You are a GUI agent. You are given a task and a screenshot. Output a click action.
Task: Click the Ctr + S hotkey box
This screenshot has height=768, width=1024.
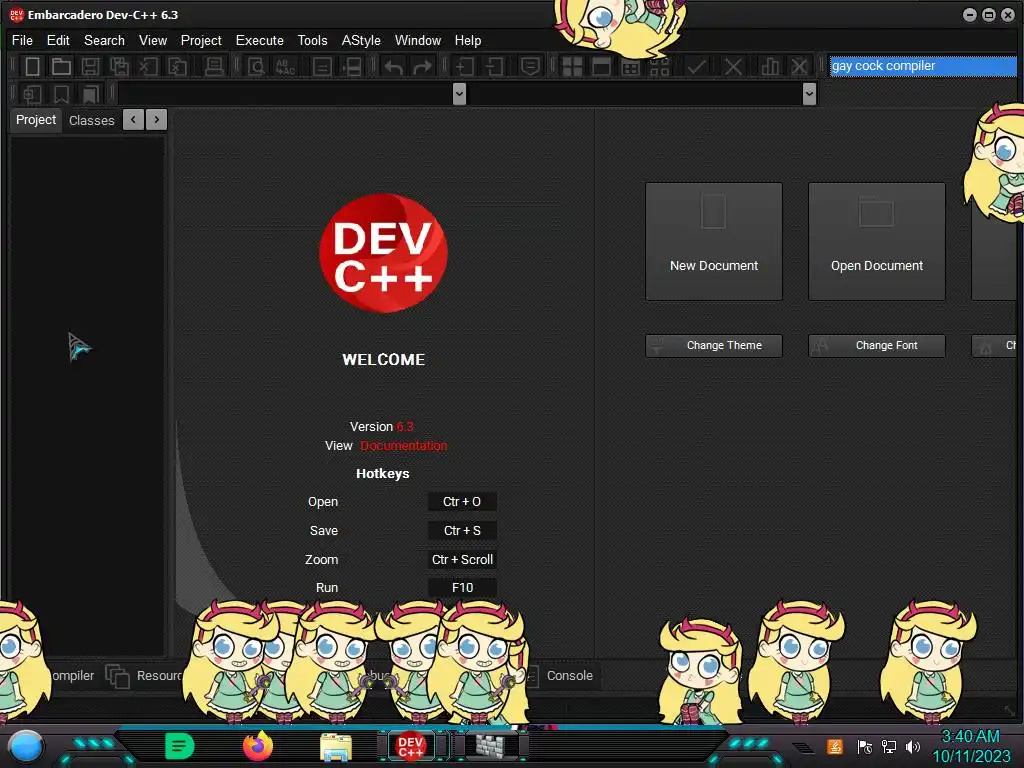[x=462, y=530]
